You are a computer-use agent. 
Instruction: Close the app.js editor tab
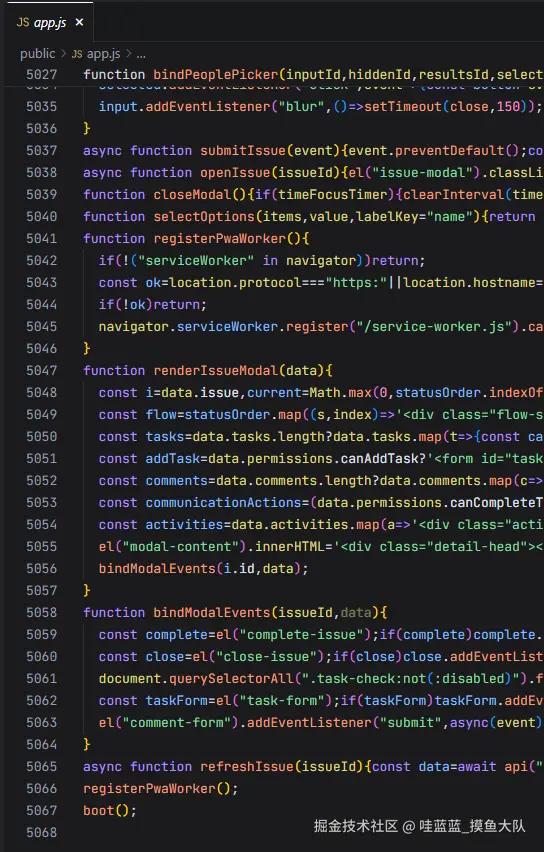pyautogui.click(x=79, y=22)
